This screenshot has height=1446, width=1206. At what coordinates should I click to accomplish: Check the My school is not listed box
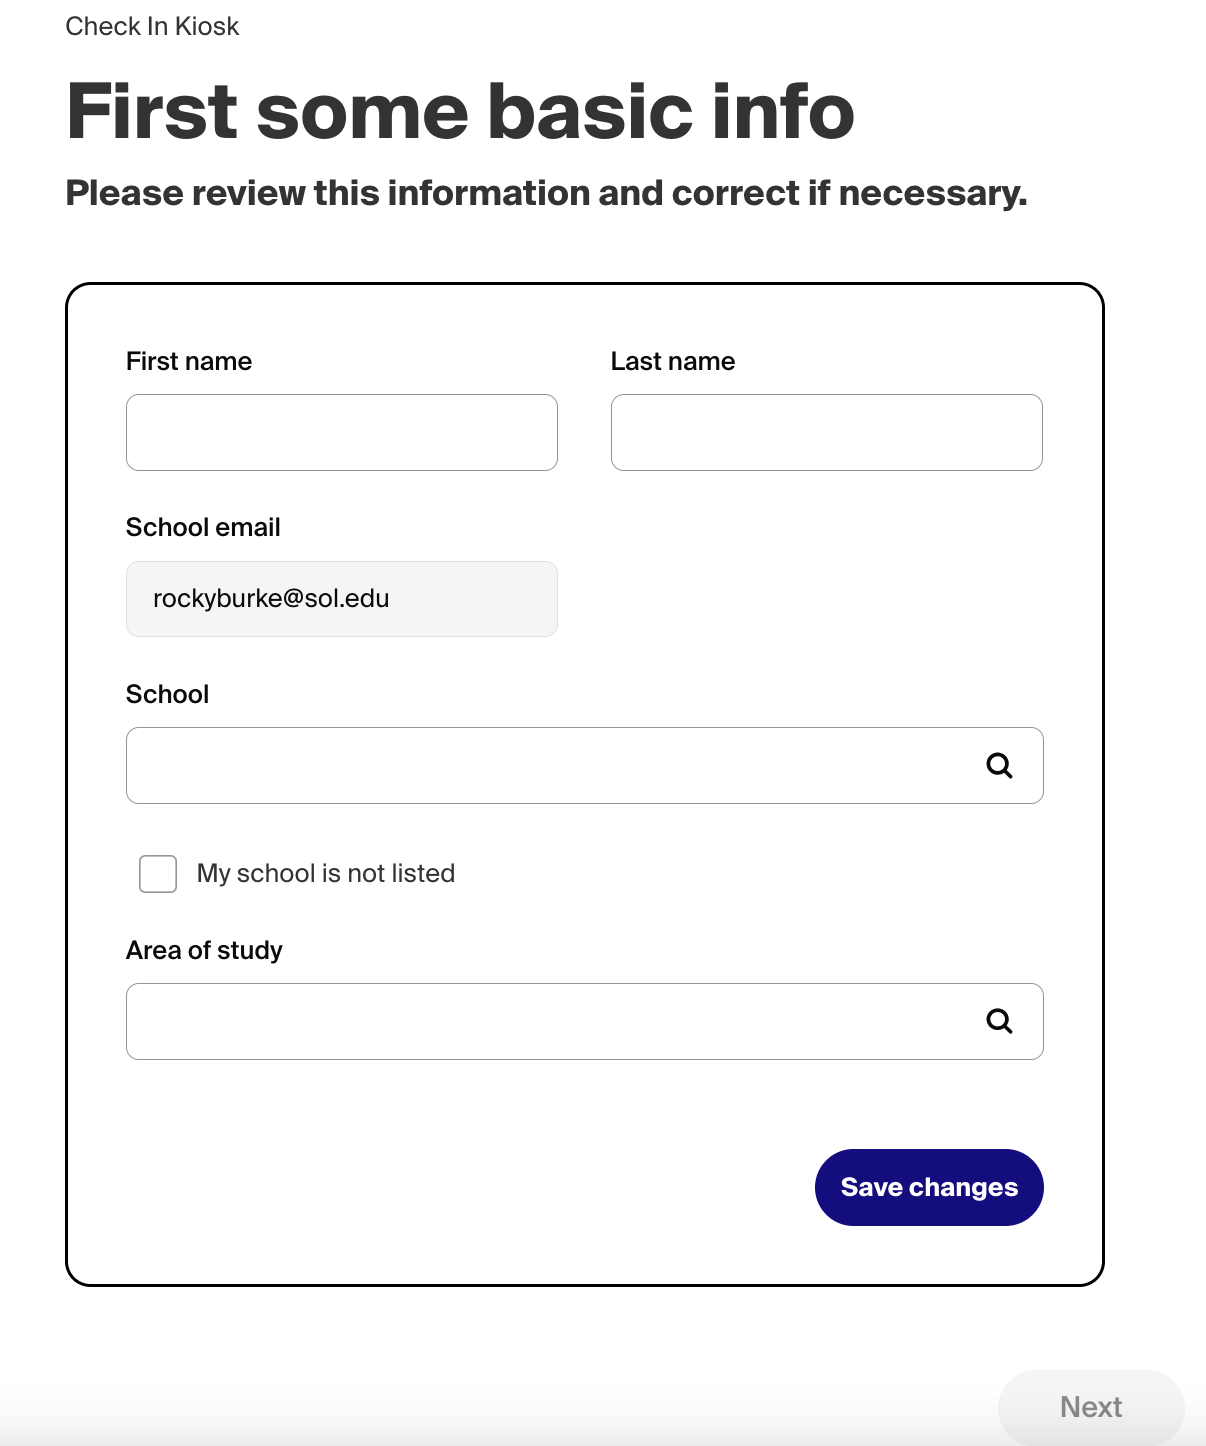[158, 874]
